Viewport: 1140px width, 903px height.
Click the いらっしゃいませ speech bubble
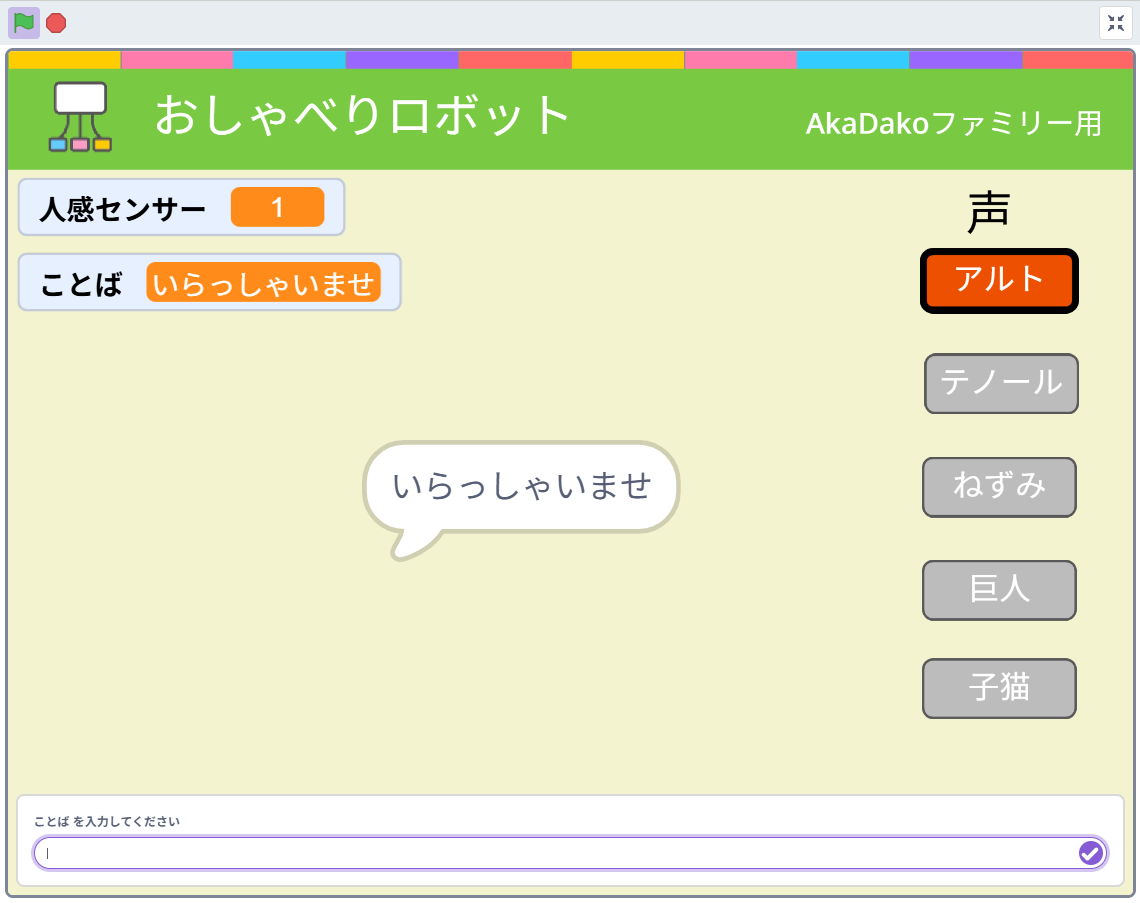(x=521, y=487)
